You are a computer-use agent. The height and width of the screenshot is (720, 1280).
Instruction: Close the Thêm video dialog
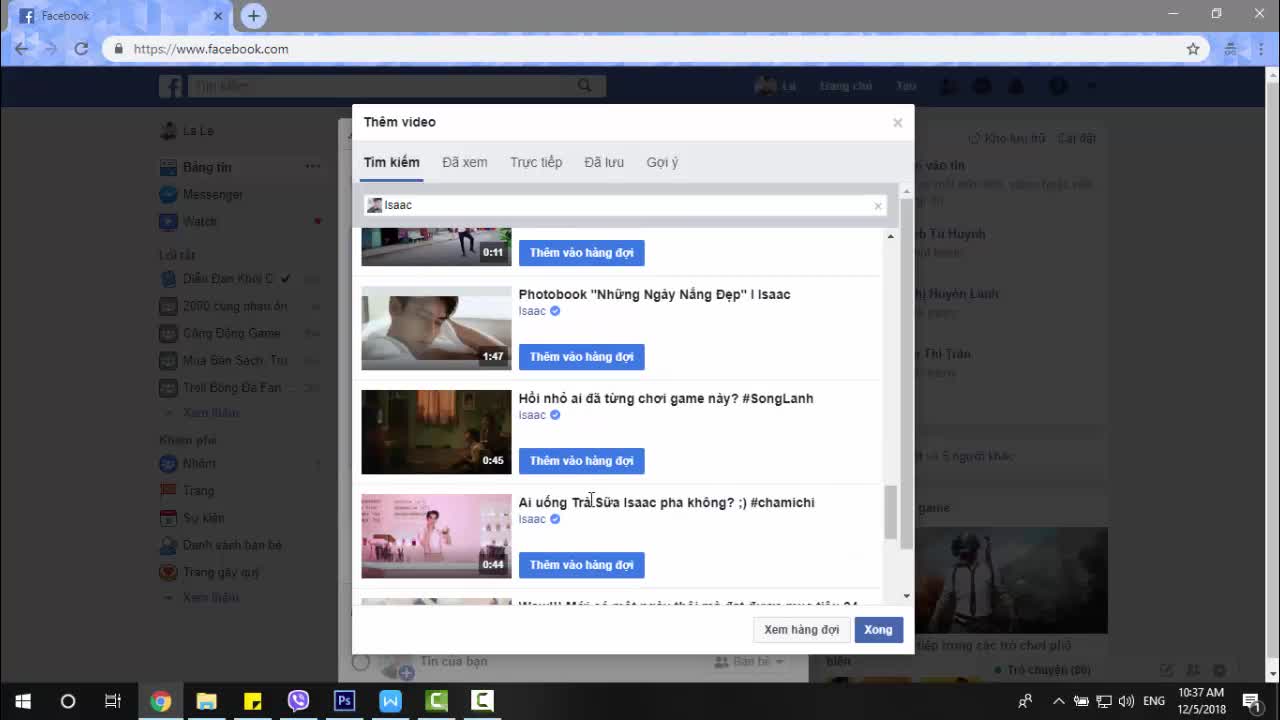pos(897,122)
